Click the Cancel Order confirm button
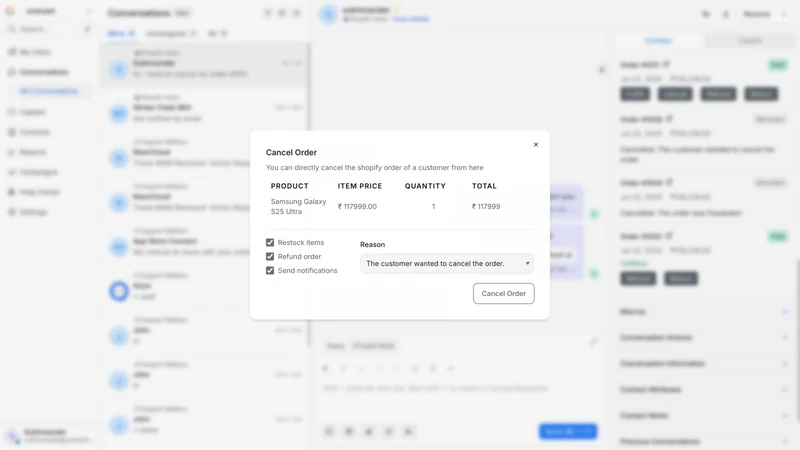 tap(504, 293)
